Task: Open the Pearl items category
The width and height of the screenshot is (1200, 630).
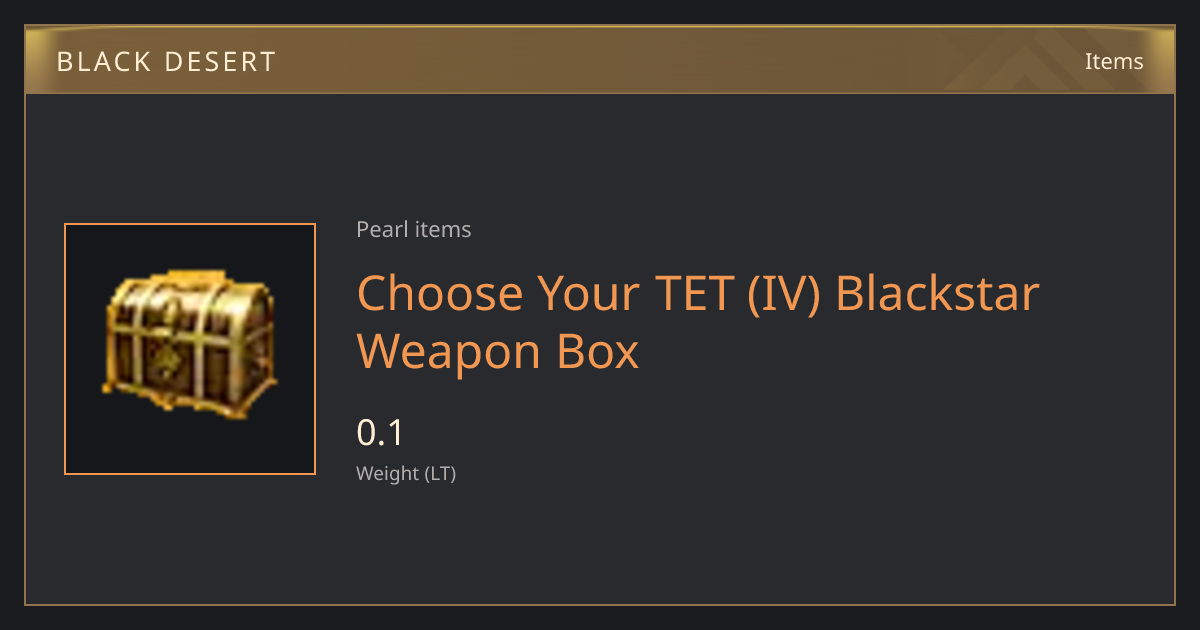Action: 414,229
